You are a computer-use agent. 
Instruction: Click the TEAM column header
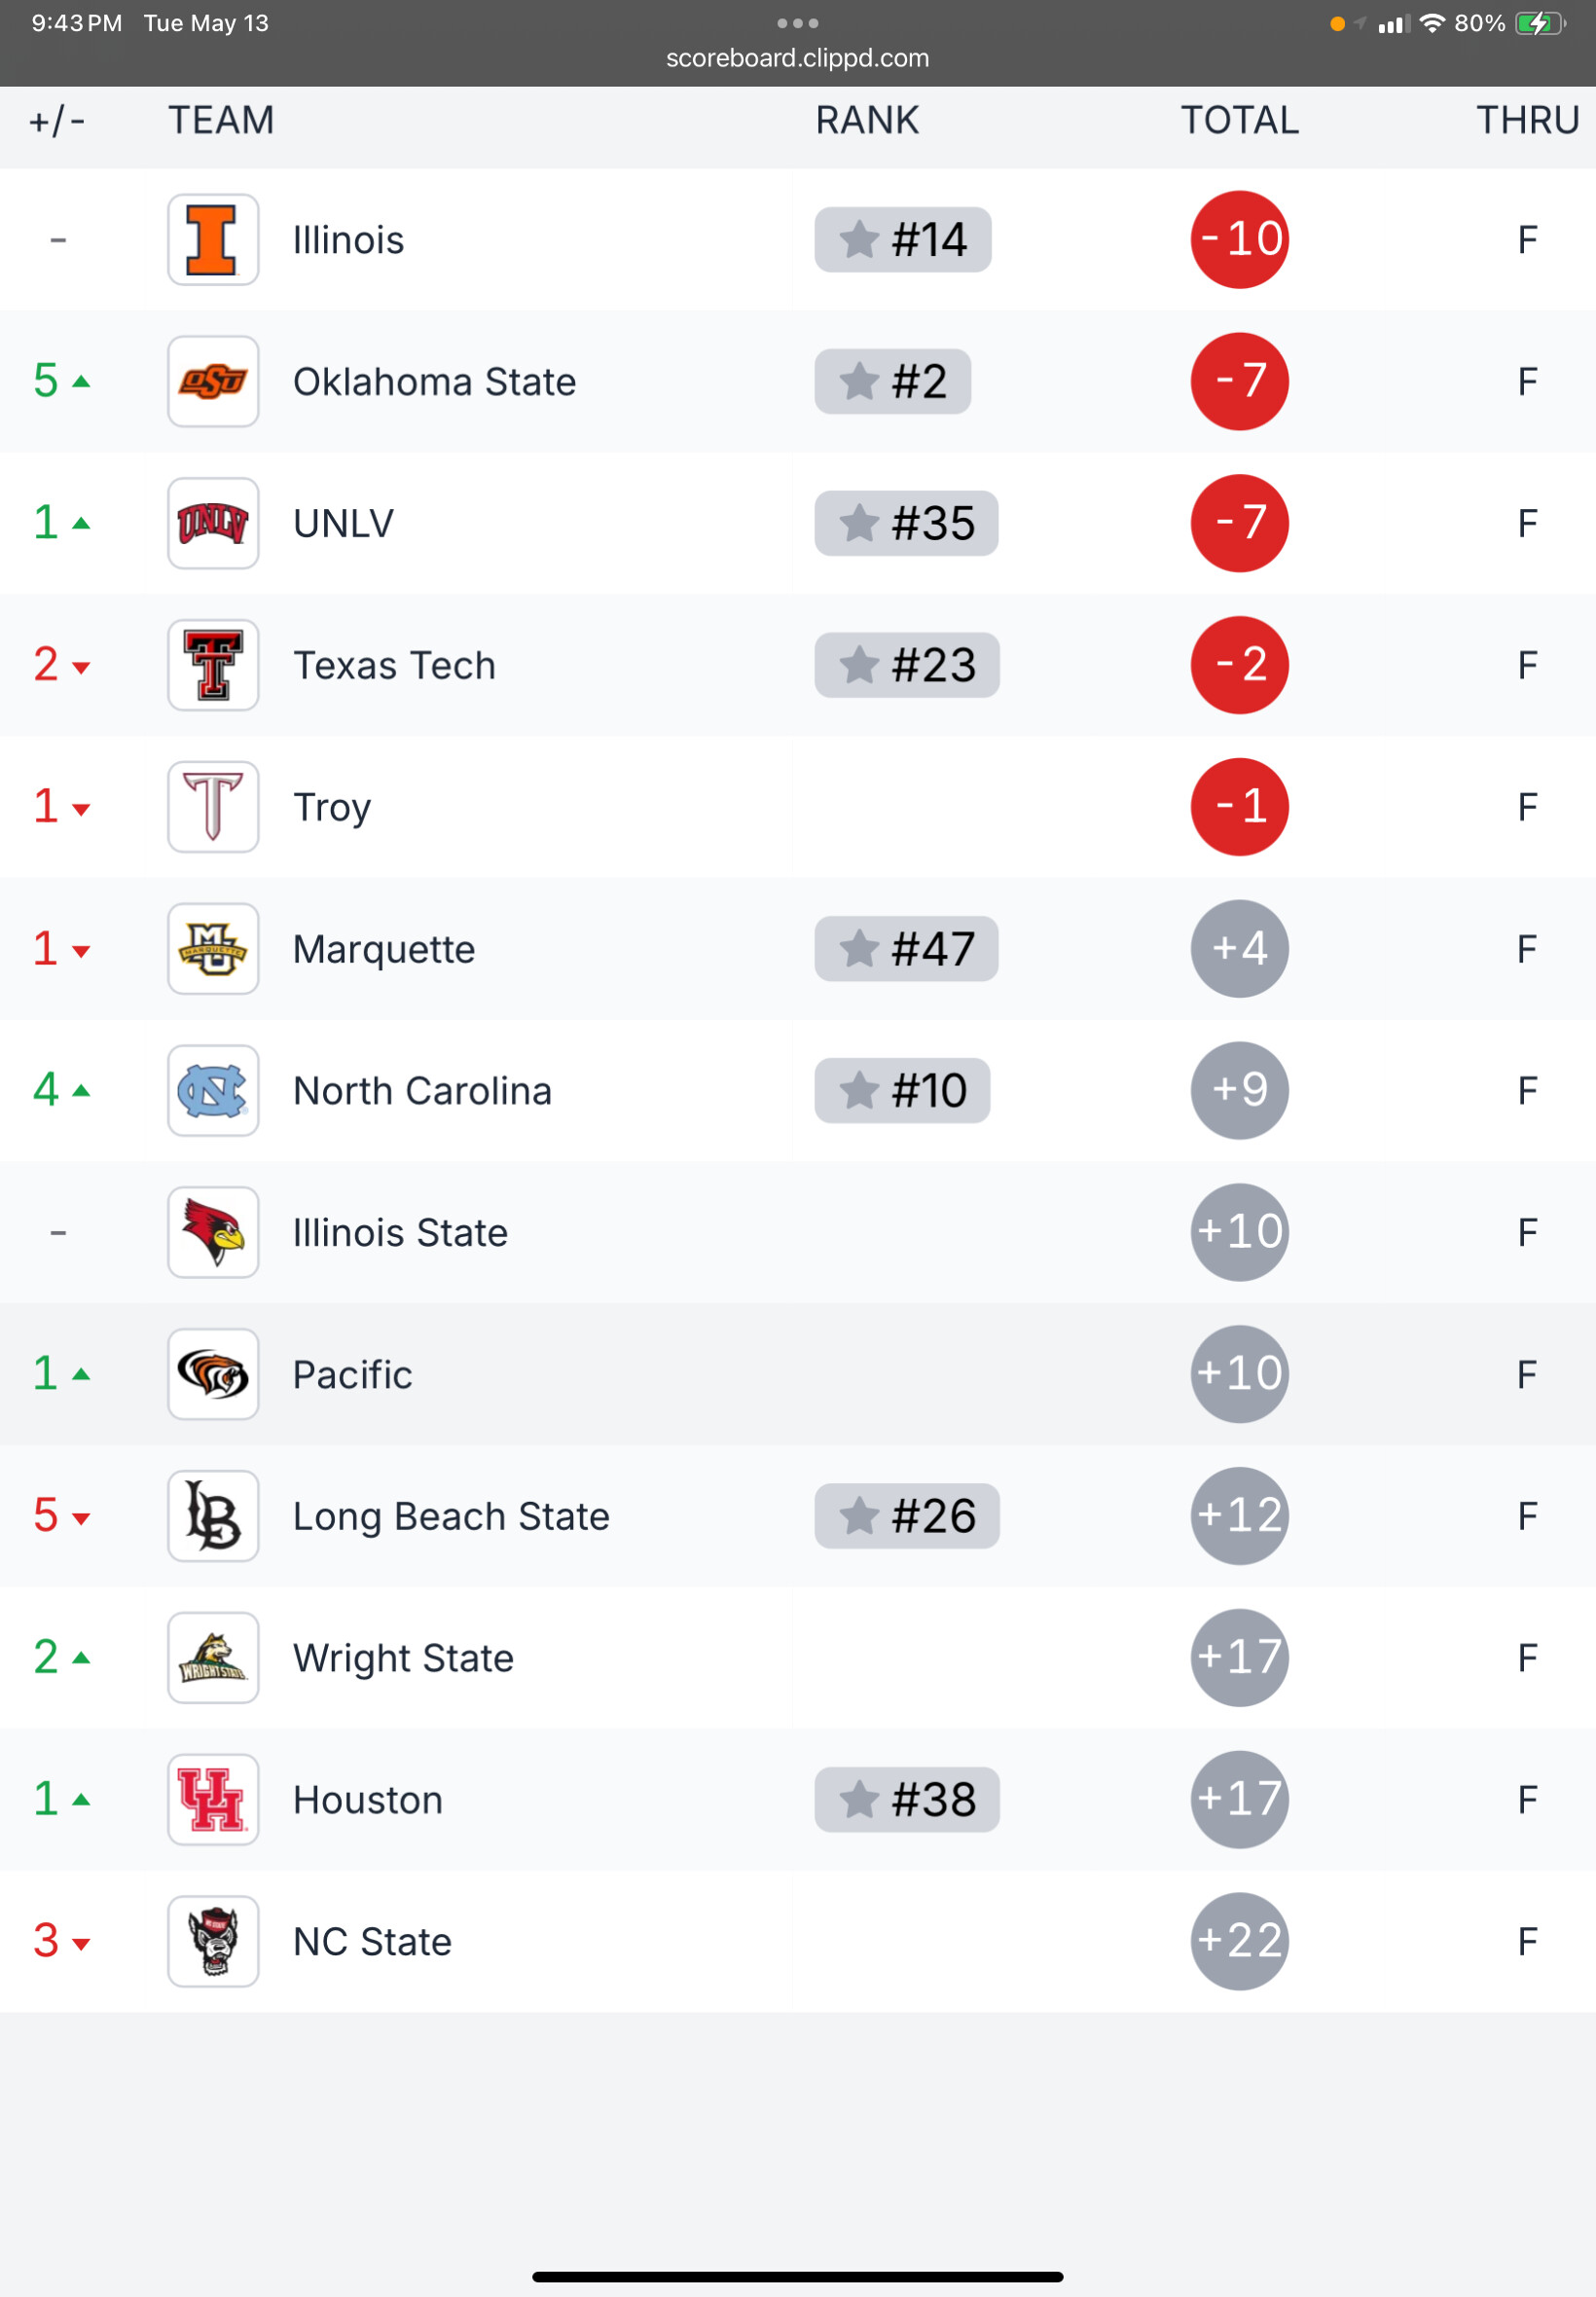pos(221,121)
